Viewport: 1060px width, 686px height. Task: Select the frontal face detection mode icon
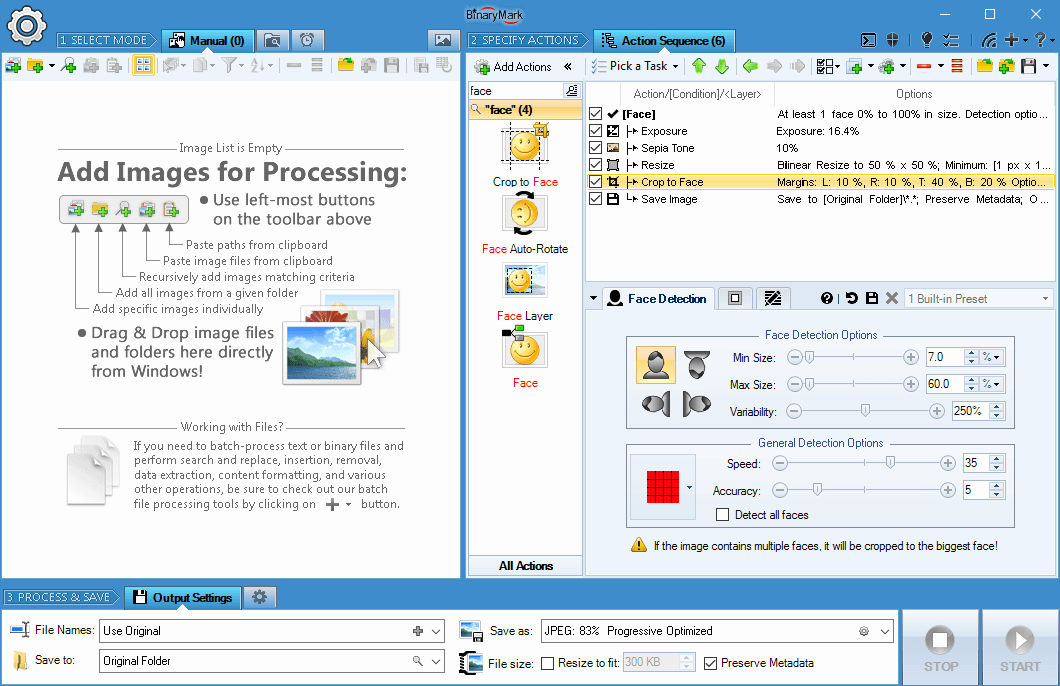point(656,365)
